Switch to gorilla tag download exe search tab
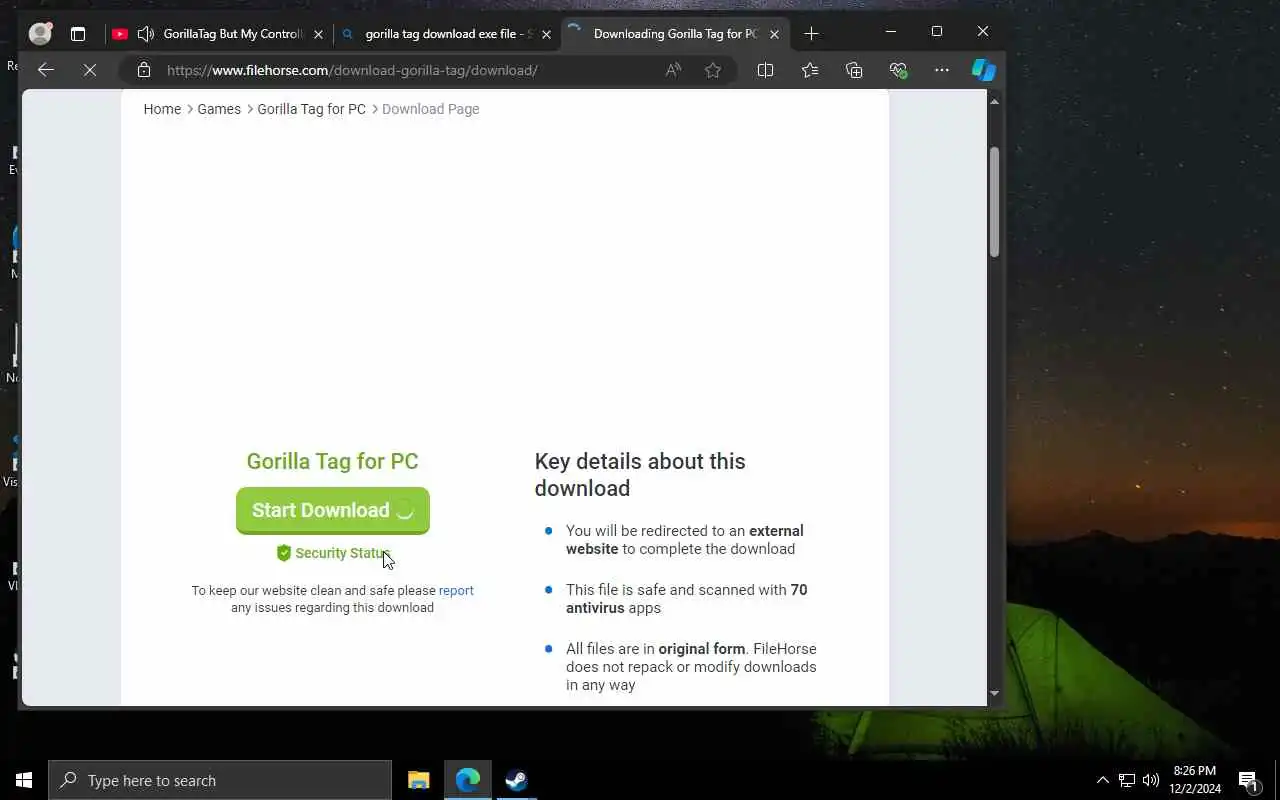 pyautogui.click(x=447, y=34)
